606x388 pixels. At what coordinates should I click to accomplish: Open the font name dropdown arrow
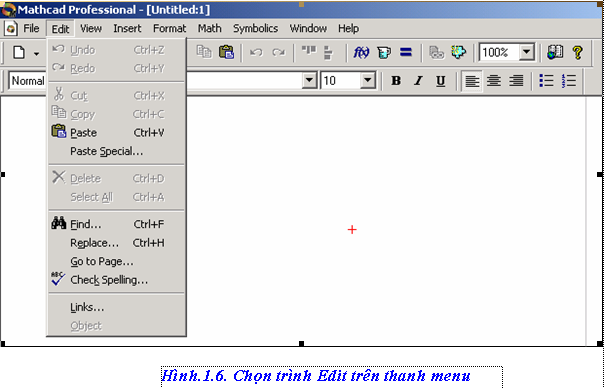pyautogui.click(x=309, y=81)
